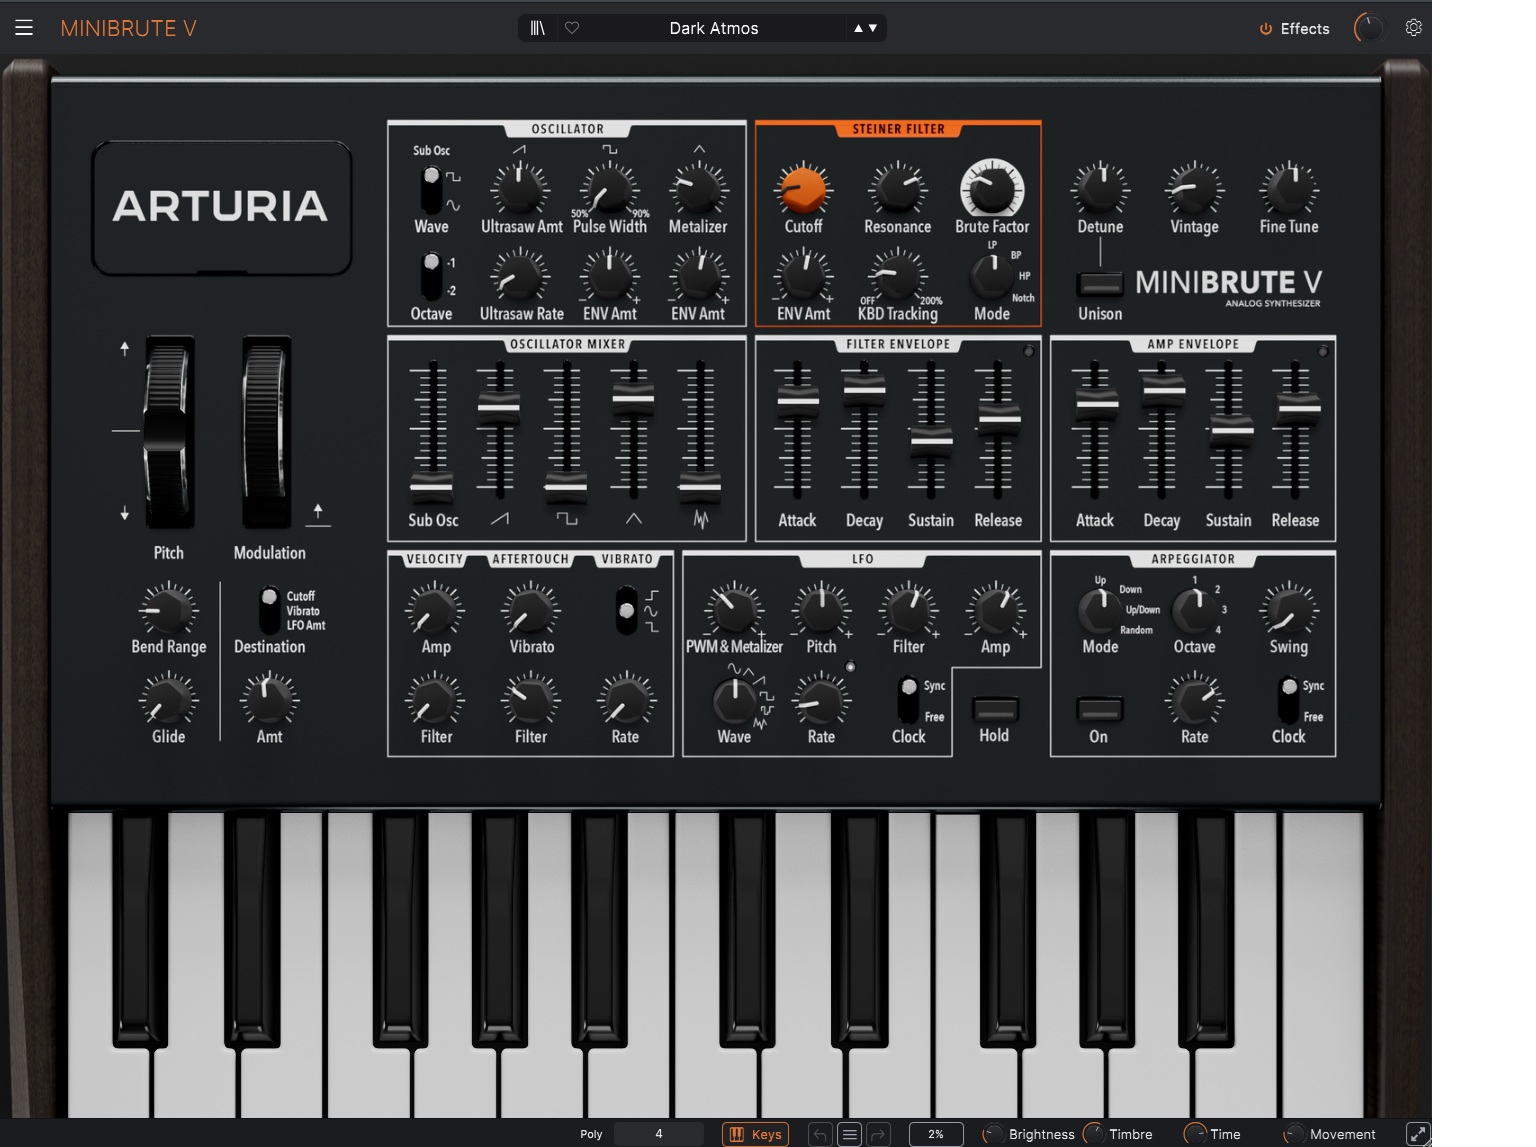This screenshot has height=1147, width=1536.
Task: Toggle the Hold button
Action: tap(995, 709)
